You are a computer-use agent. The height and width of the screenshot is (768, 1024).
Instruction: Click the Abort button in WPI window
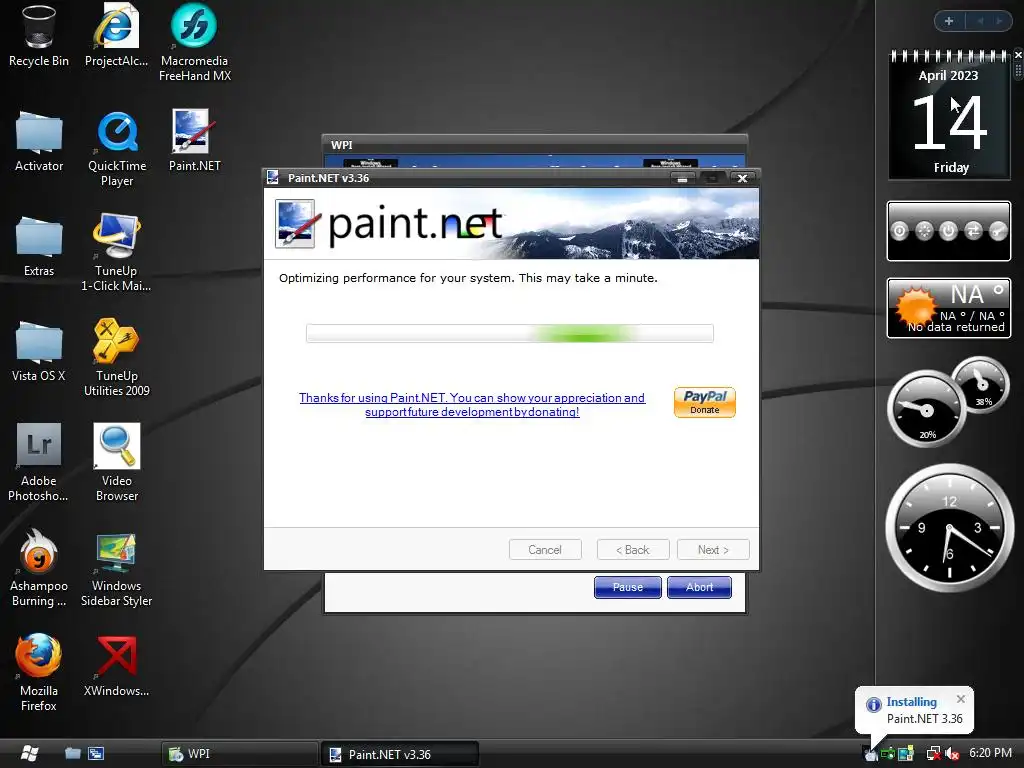point(699,587)
